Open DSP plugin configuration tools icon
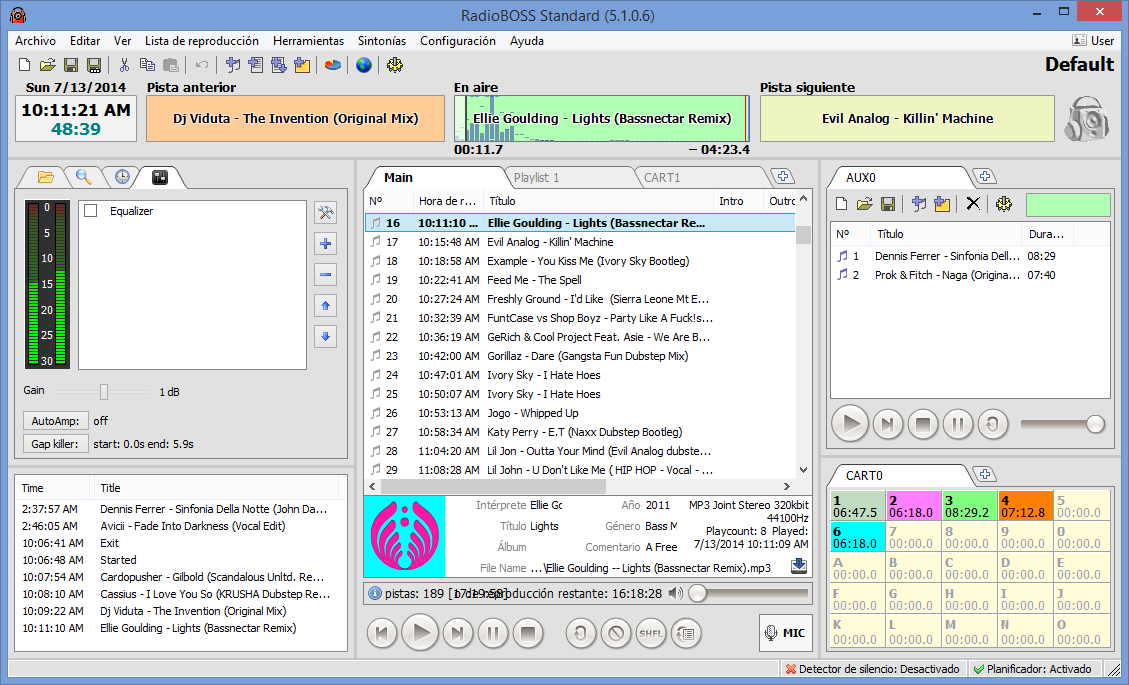This screenshot has width=1129, height=685. coord(325,212)
